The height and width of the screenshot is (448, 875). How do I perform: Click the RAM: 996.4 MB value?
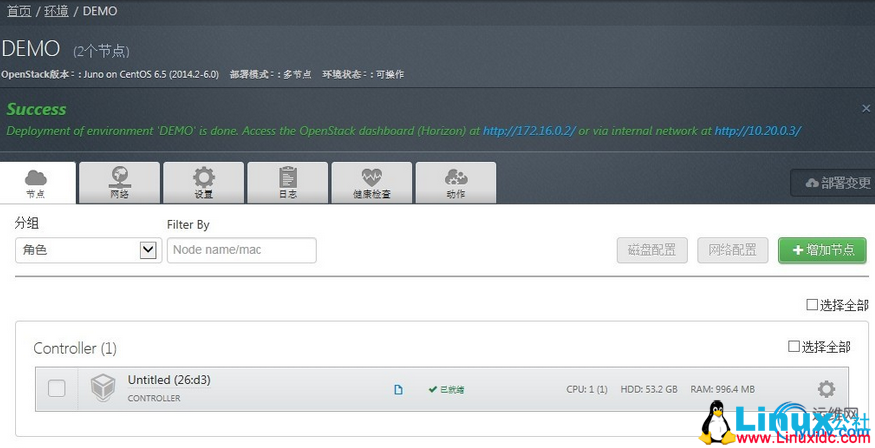[723, 389]
